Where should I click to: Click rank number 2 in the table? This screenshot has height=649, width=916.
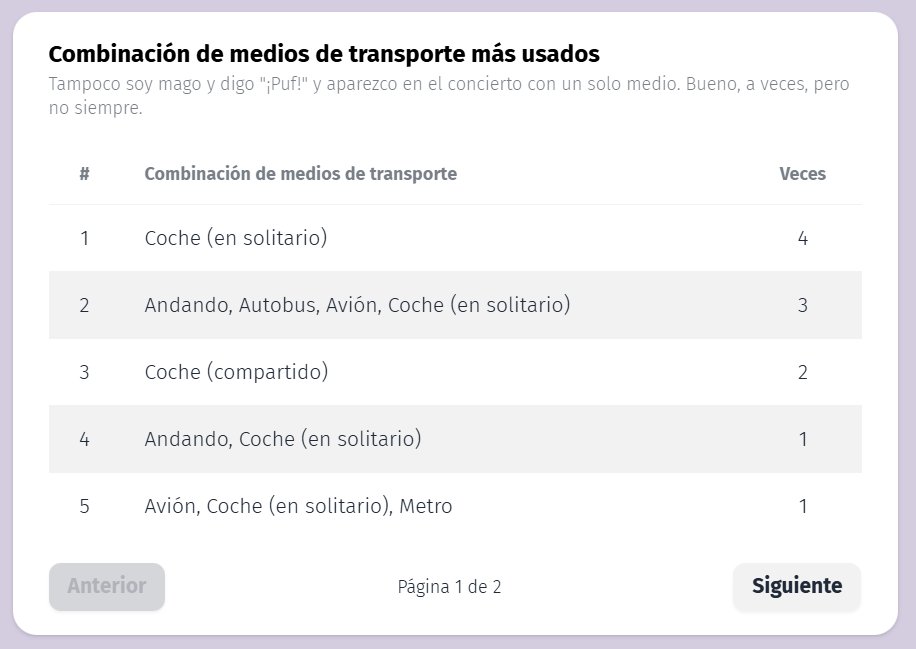coord(84,305)
